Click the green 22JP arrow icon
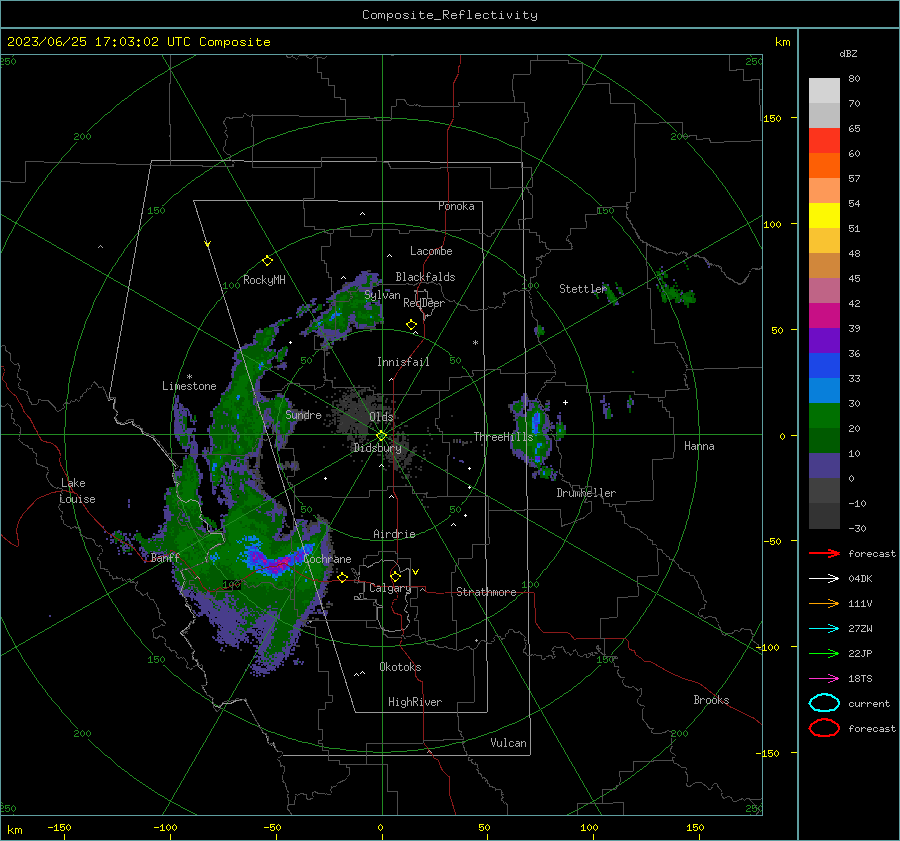Viewport: 900px width, 841px height. [824, 653]
